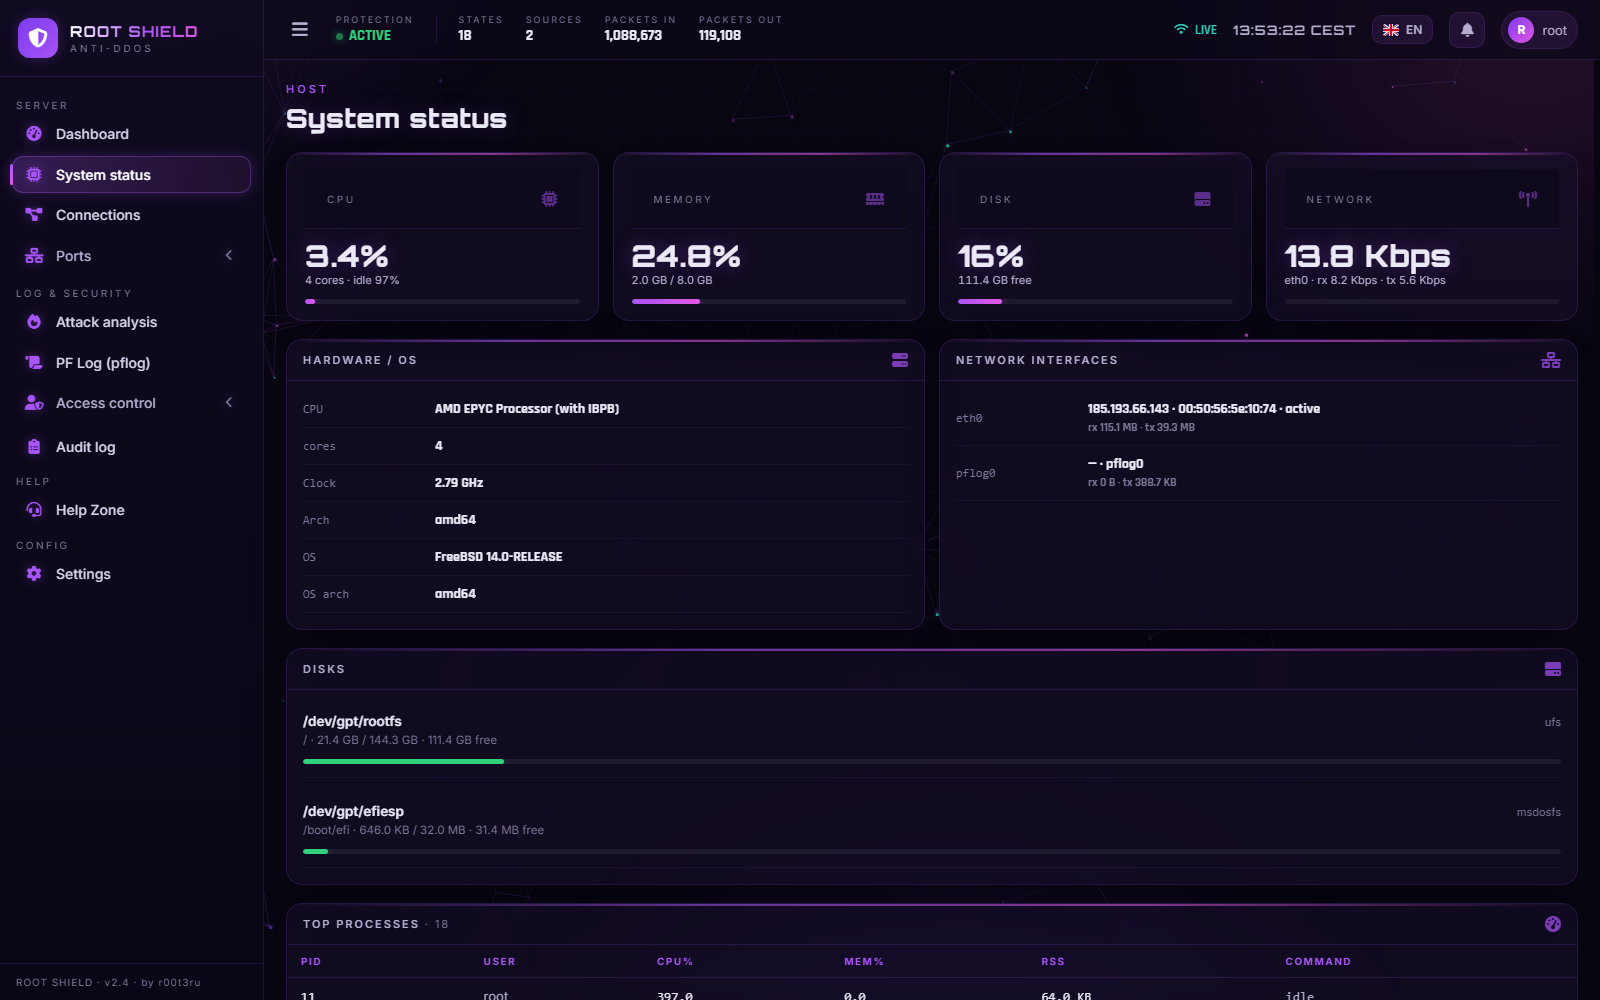1600x1000 pixels.
Task: Click the /dev/gpt/rootfs usage bar
Action: pos(932,761)
